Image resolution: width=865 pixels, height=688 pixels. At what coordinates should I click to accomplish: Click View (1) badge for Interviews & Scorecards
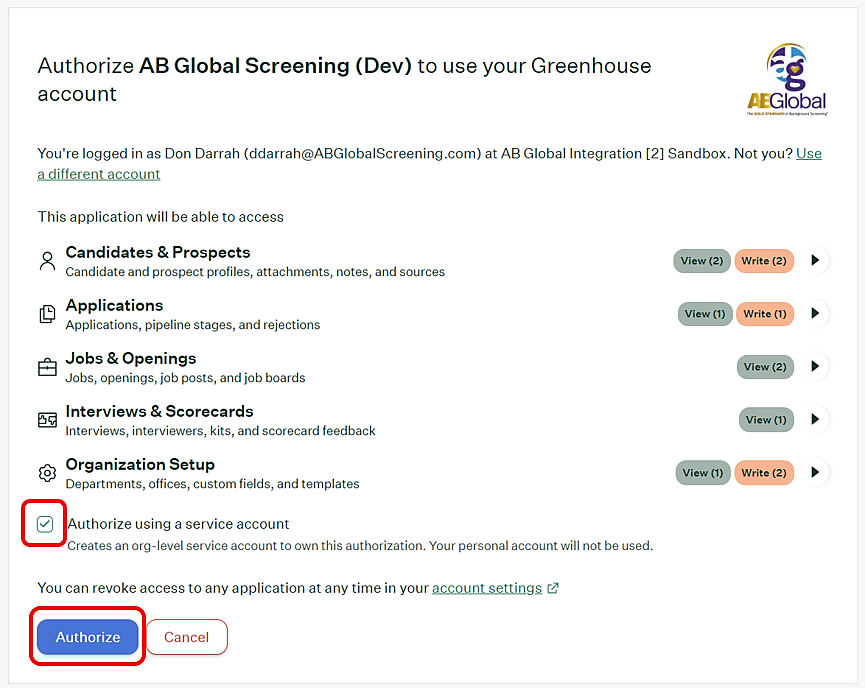point(766,420)
